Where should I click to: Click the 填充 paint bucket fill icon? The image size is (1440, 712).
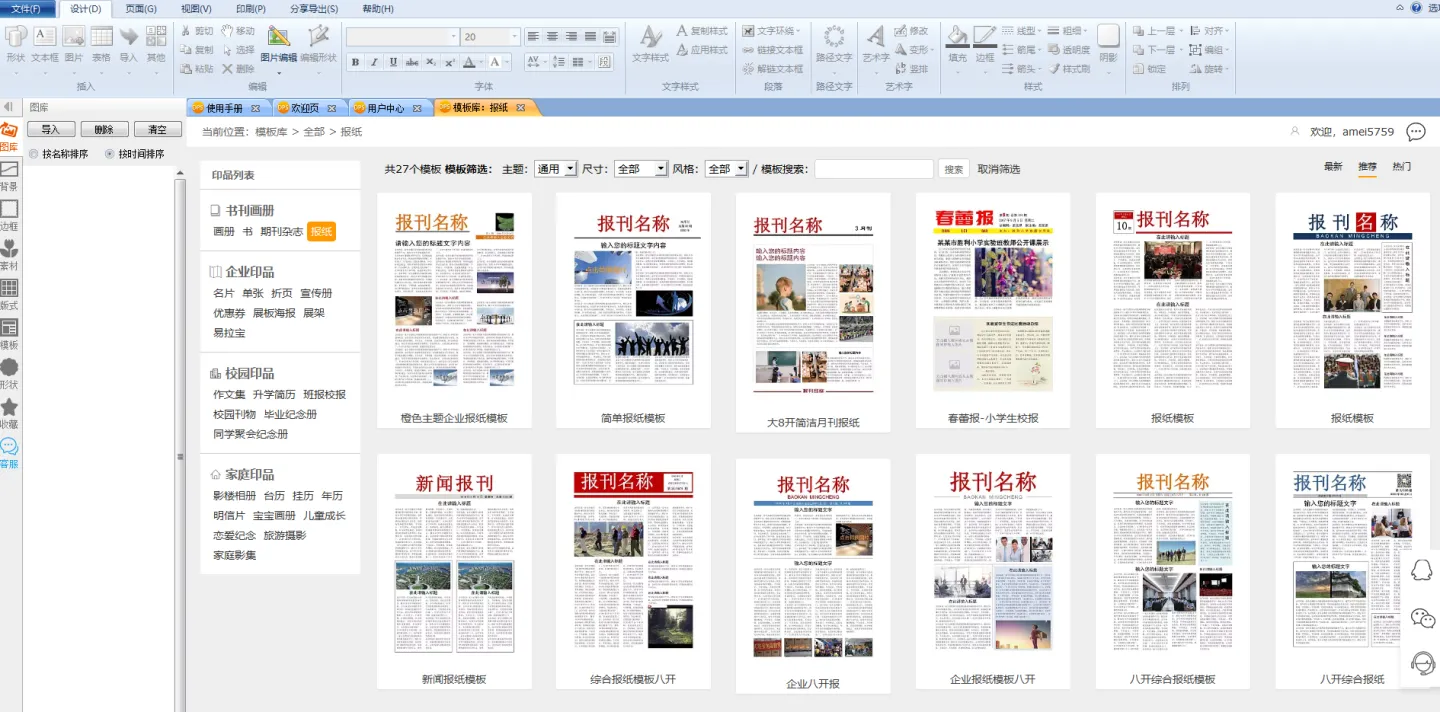click(x=957, y=44)
